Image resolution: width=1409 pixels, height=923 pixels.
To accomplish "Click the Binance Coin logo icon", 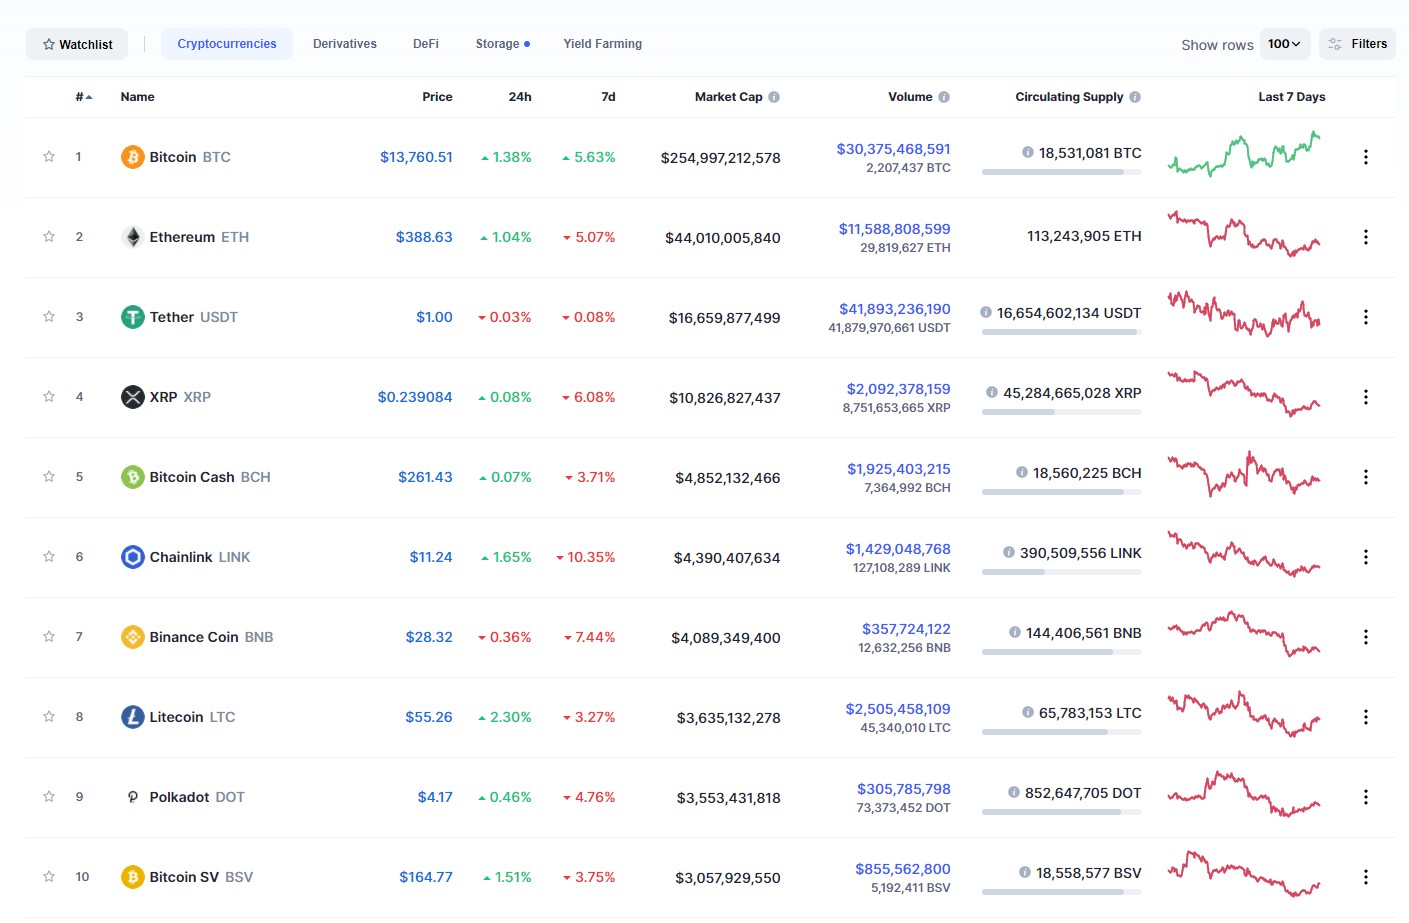I will click(132, 637).
